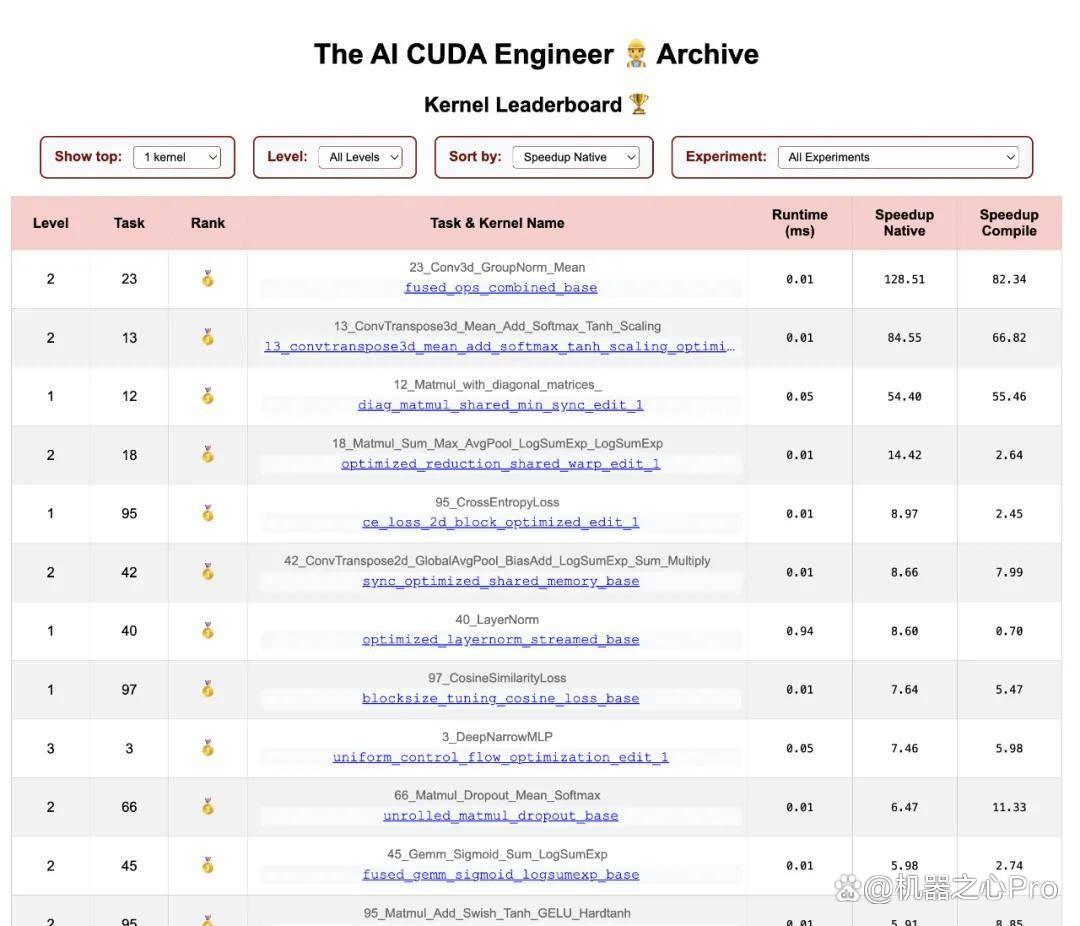This screenshot has height=926, width=1080.
Task: Click the Speedup Native column header
Action: click(x=904, y=223)
